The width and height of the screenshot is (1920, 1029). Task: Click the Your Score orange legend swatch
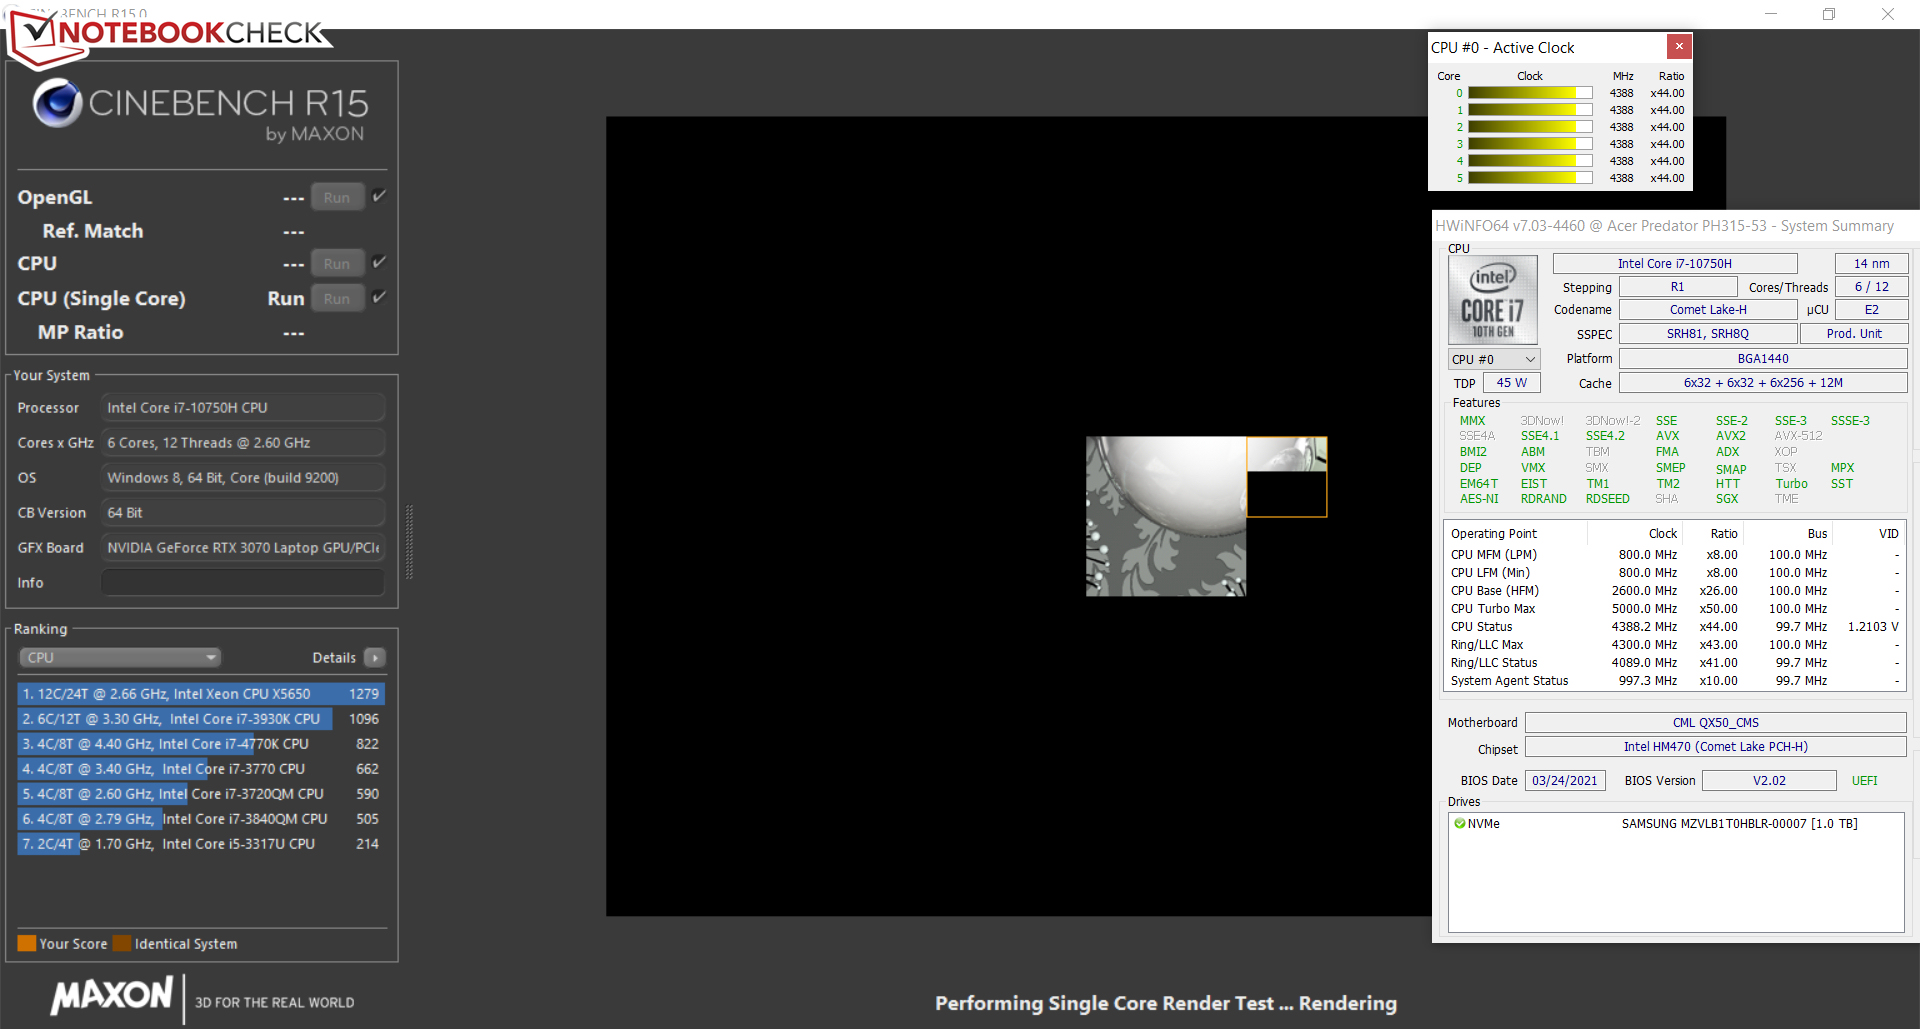(27, 944)
